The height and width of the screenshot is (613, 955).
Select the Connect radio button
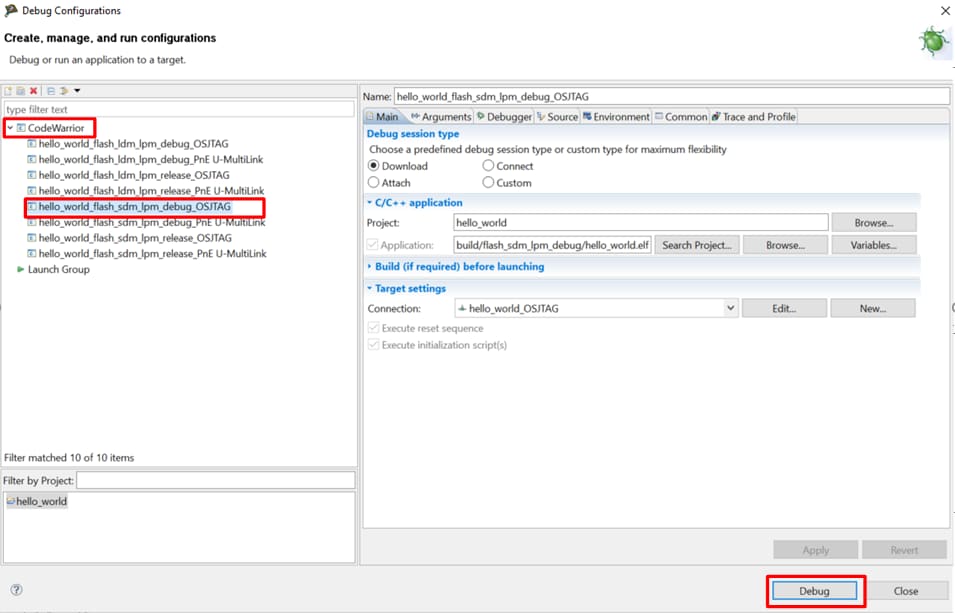pyautogui.click(x=488, y=166)
